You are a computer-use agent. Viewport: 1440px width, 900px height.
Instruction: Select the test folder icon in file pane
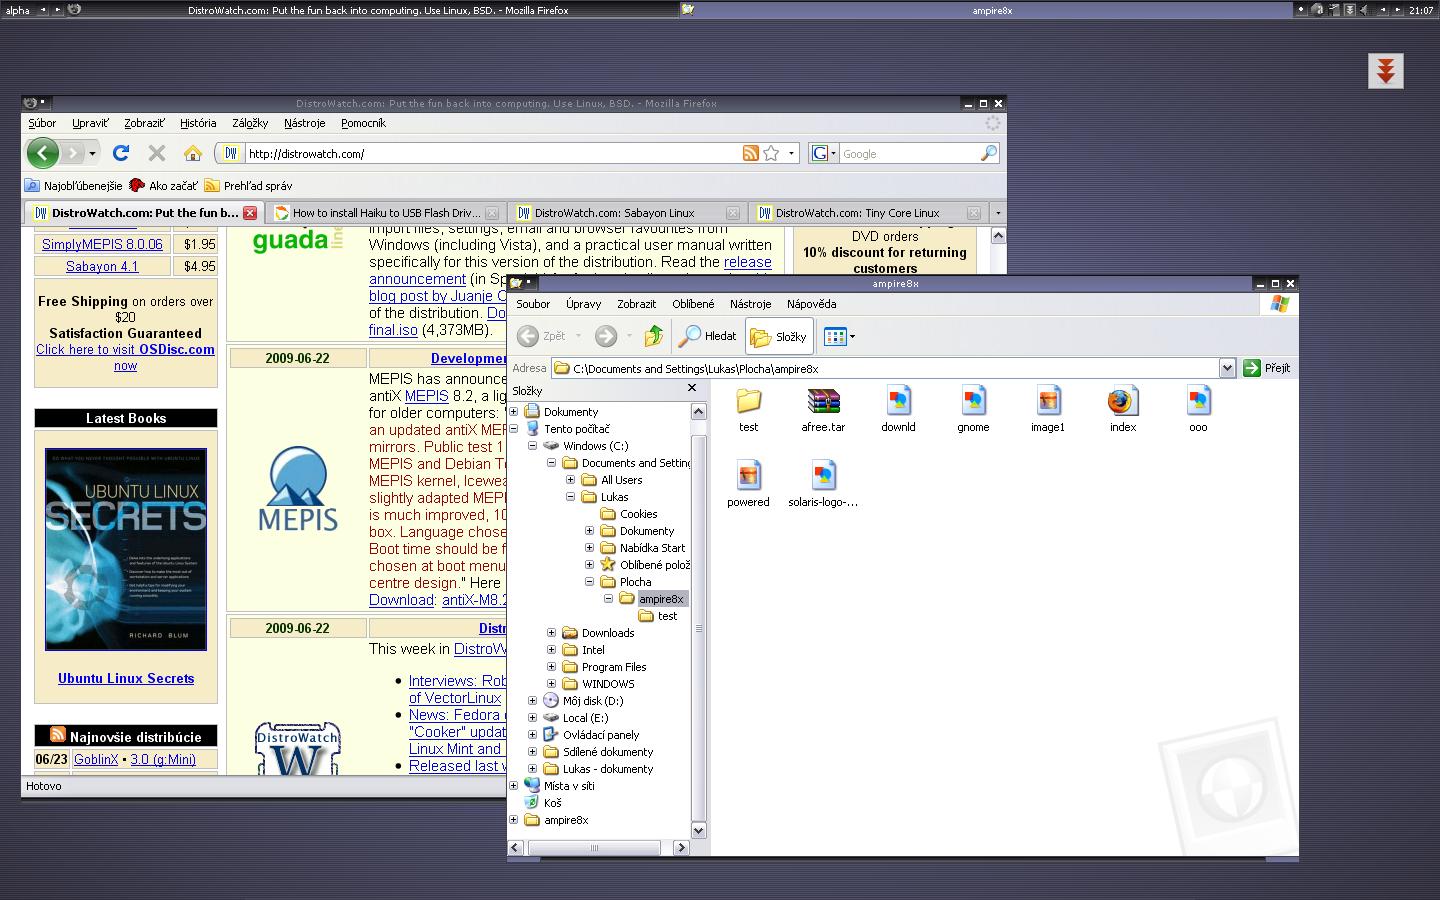pos(748,410)
